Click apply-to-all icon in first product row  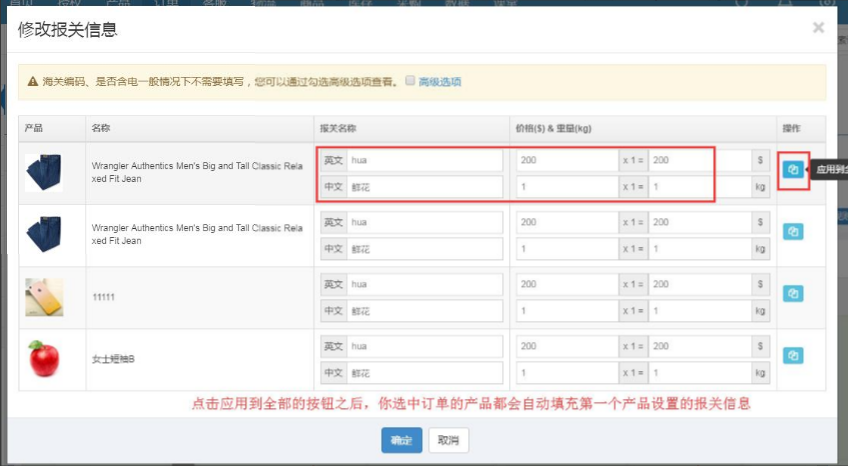click(x=792, y=170)
